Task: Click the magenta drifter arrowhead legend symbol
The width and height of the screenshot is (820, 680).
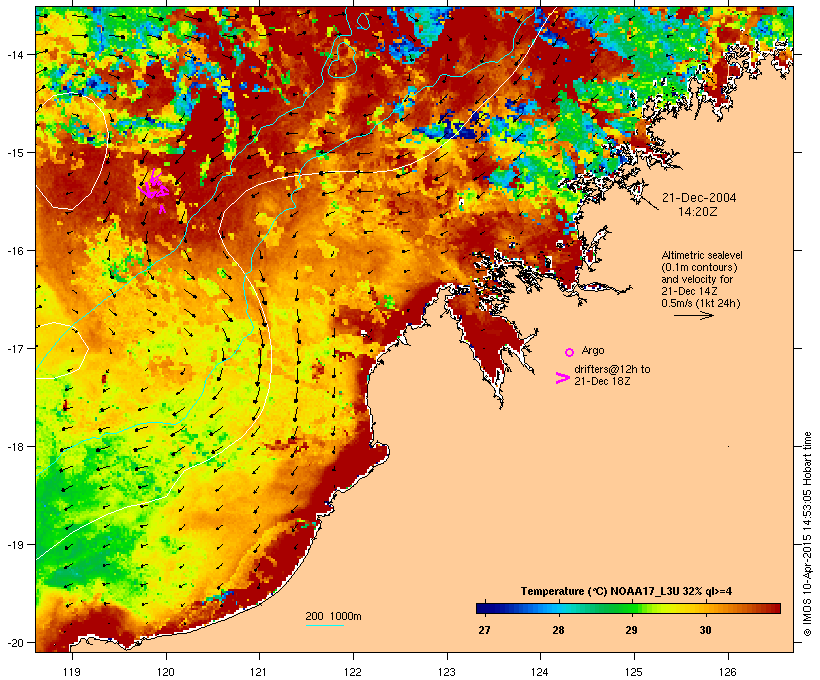Action: pos(562,378)
